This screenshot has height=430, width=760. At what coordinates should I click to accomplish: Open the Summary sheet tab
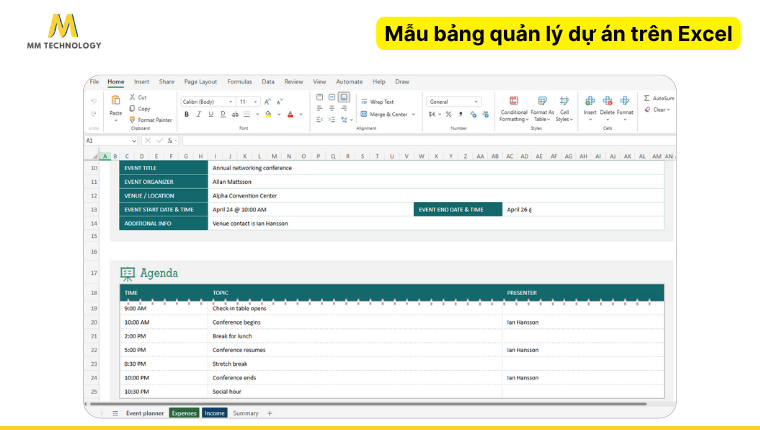click(245, 413)
